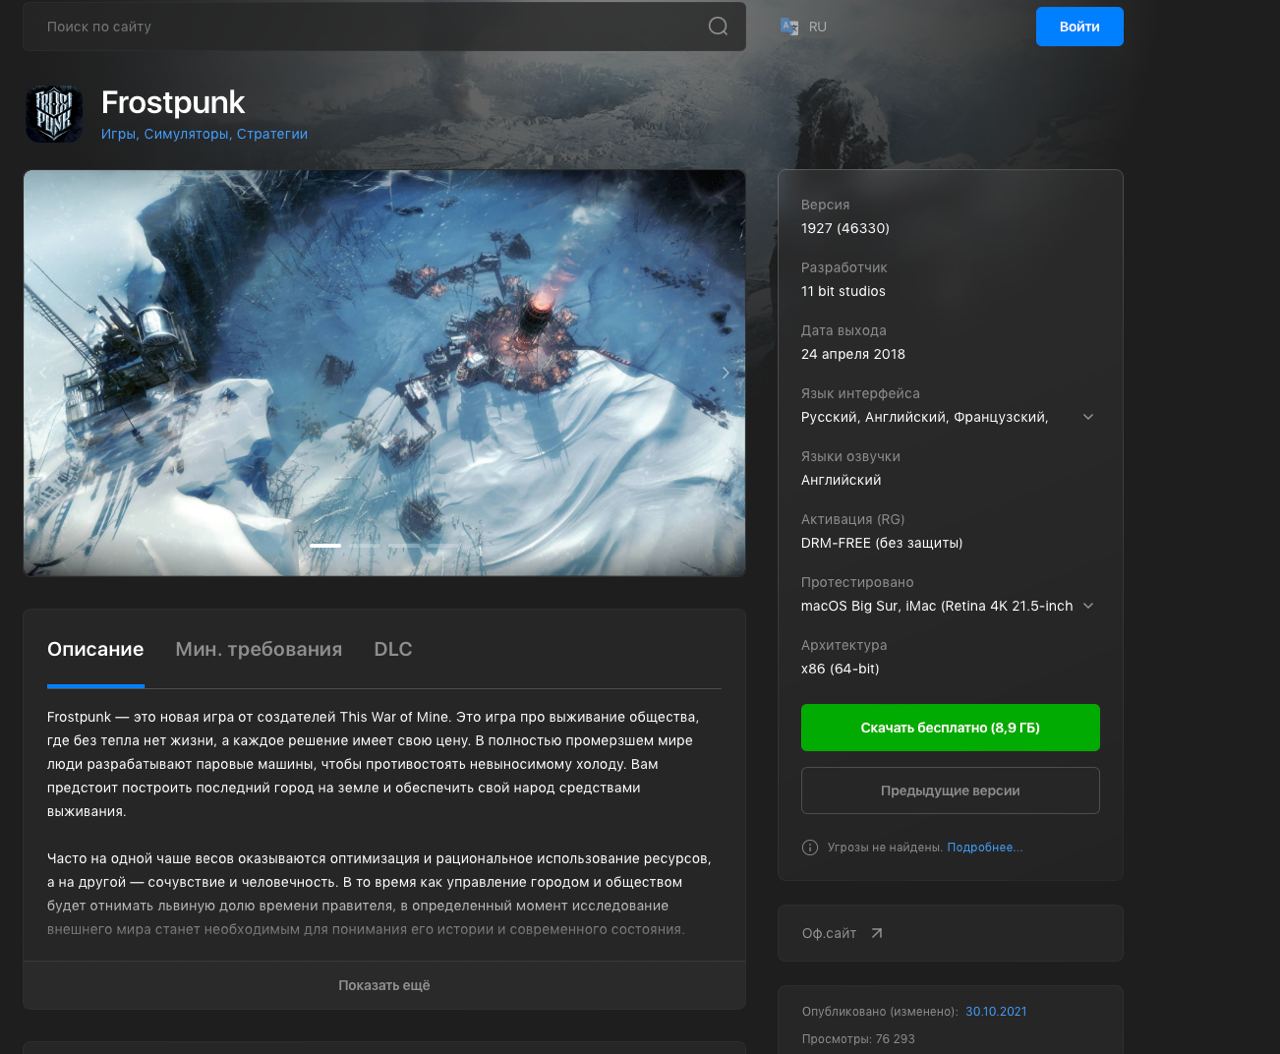Viewport: 1280px width, 1054px height.
Task: Click the language translate icon next to RU
Action: [789, 27]
